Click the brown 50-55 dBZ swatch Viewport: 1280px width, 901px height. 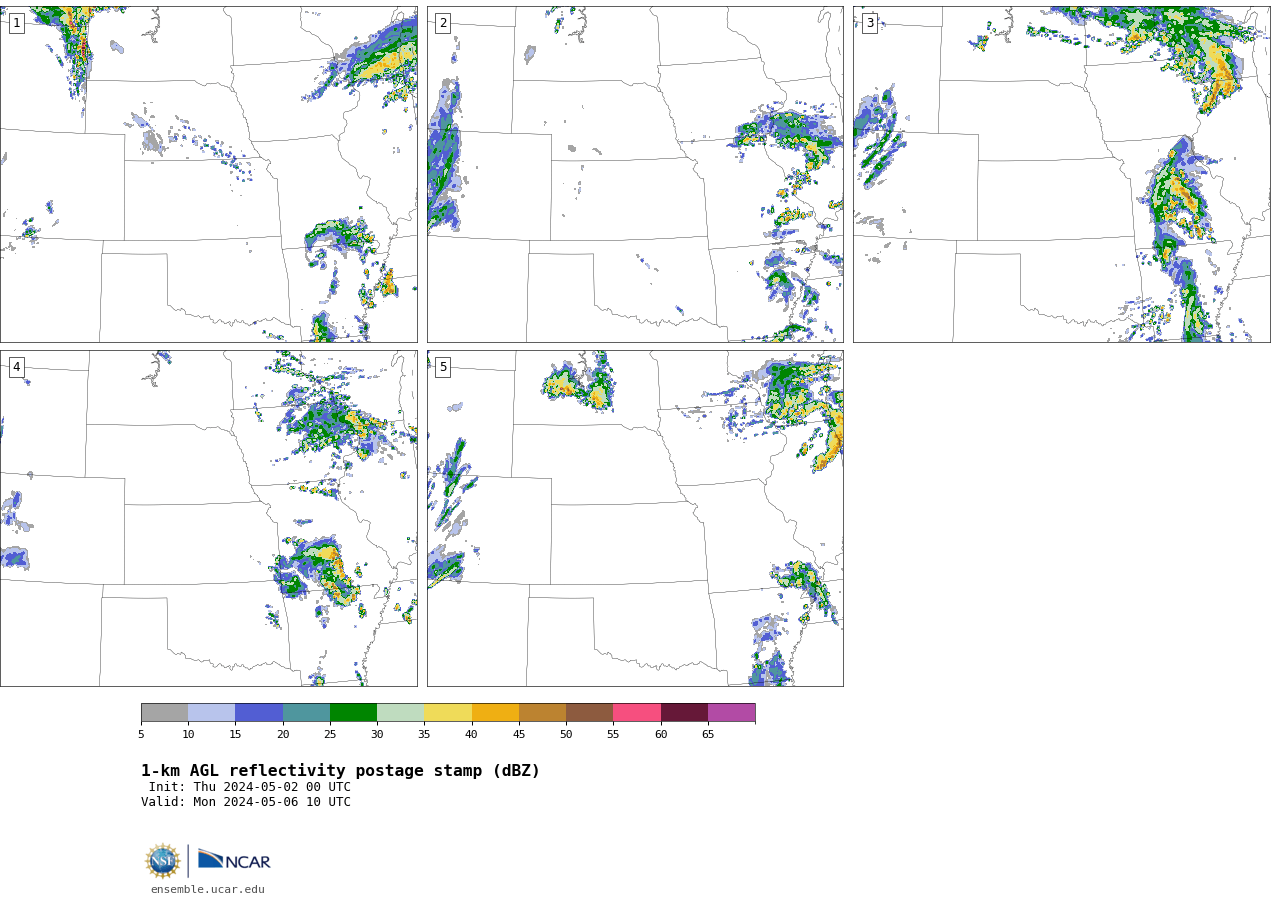tap(589, 712)
